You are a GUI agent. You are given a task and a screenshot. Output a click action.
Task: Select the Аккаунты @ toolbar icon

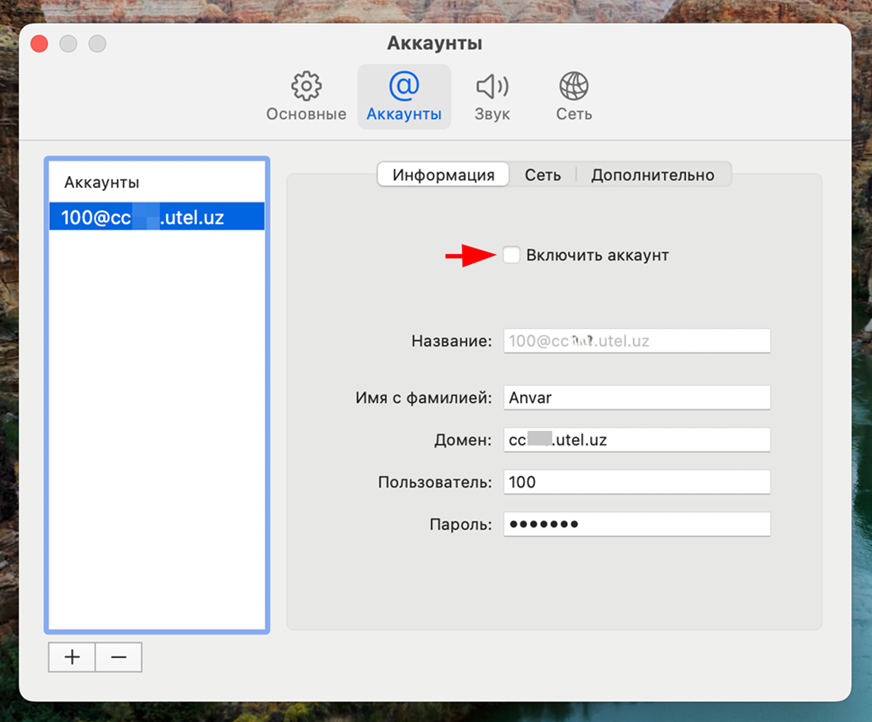404,86
